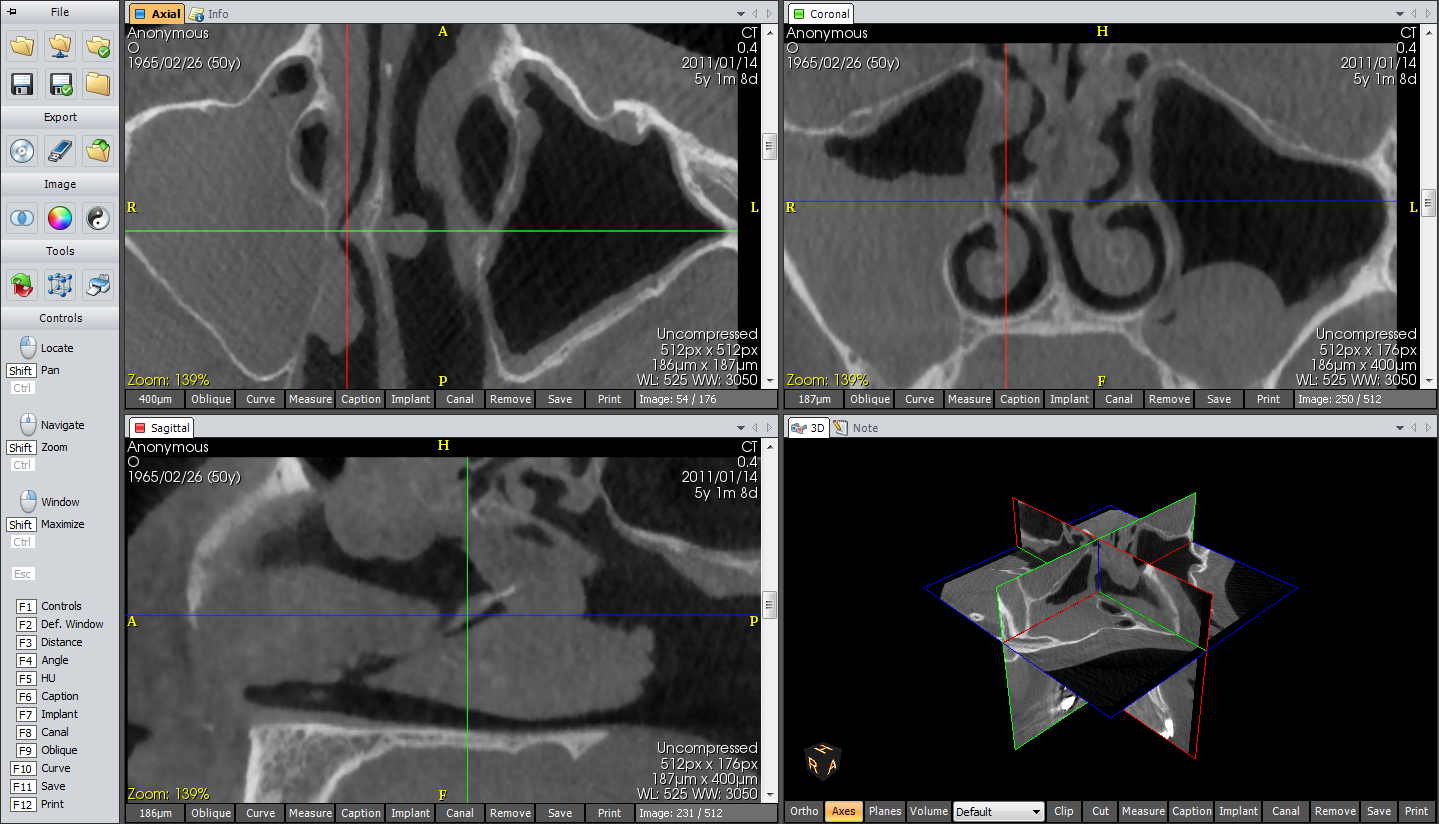Export to CD disc icon
Viewport: 1439px width, 824px height.
[23, 151]
